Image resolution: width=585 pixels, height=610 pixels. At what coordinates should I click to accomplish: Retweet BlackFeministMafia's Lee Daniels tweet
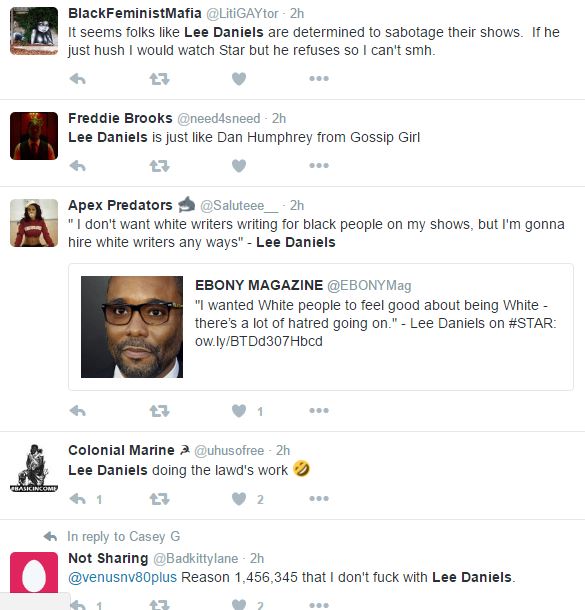click(x=159, y=79)
